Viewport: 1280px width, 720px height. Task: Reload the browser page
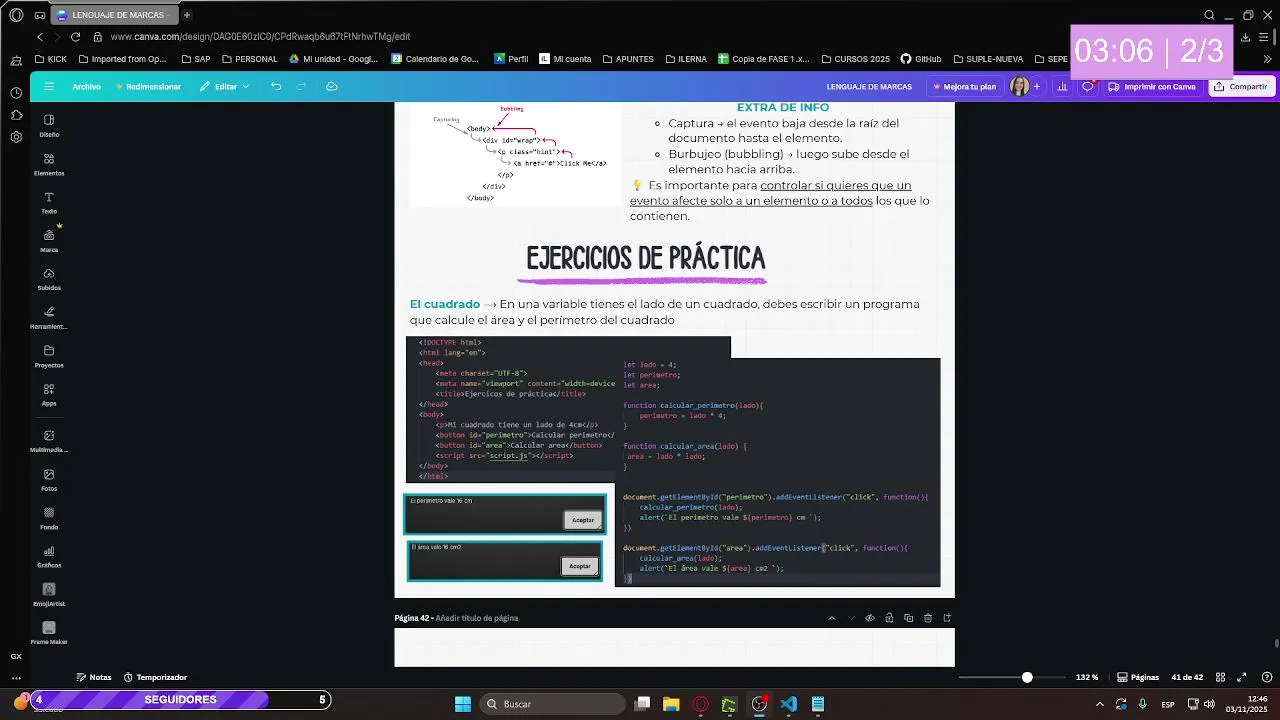point(75,37)
